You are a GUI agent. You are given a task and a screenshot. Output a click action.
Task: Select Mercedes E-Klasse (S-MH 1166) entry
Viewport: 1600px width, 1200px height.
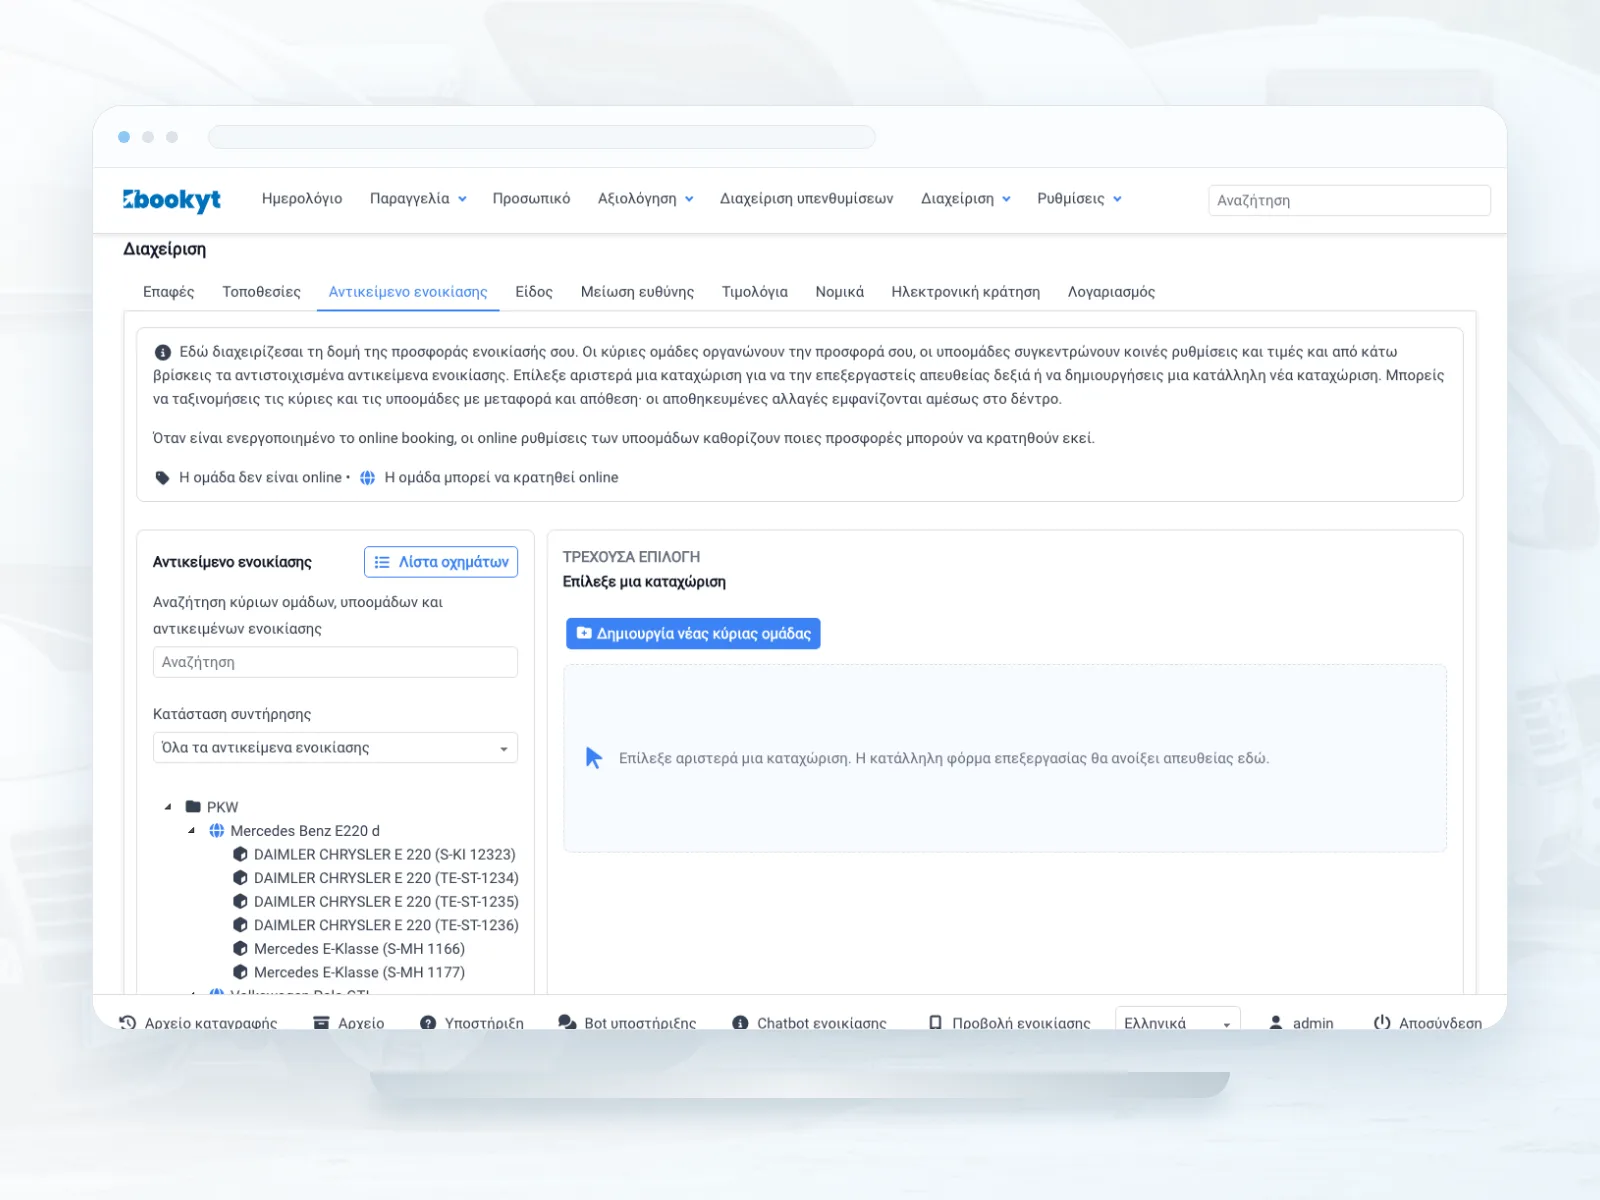pos(359,949)
